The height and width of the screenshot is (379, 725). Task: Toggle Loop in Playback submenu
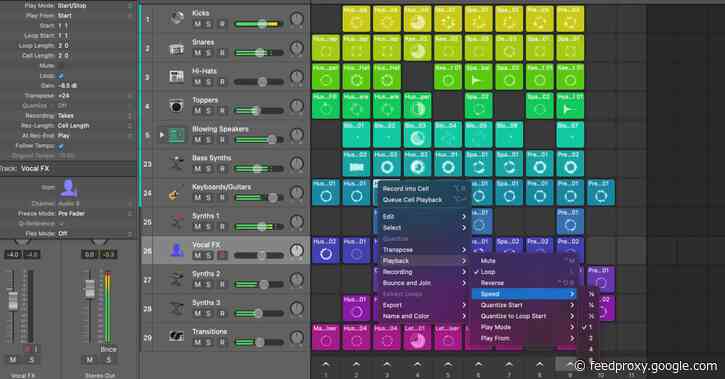pos(524,272)
